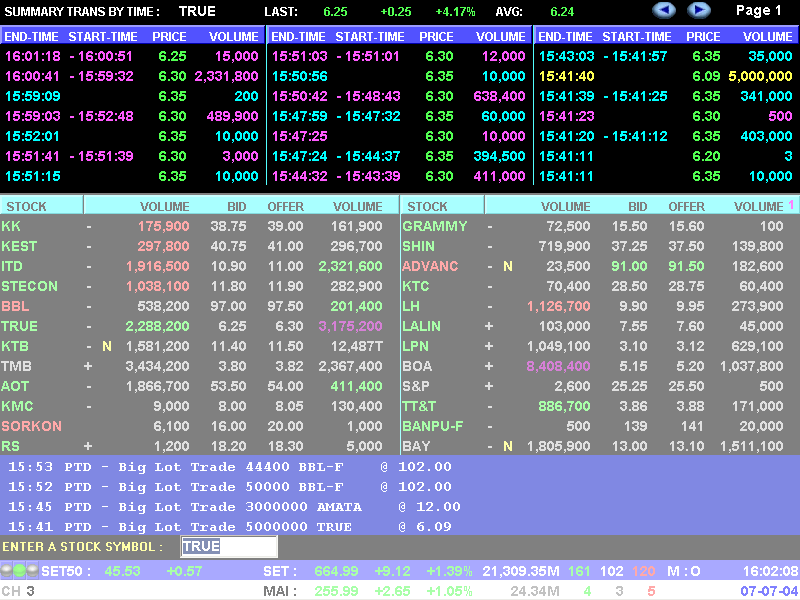Select LPN stock symbol
This screenshot has width=800, height=600.
(x=415, y=346)
